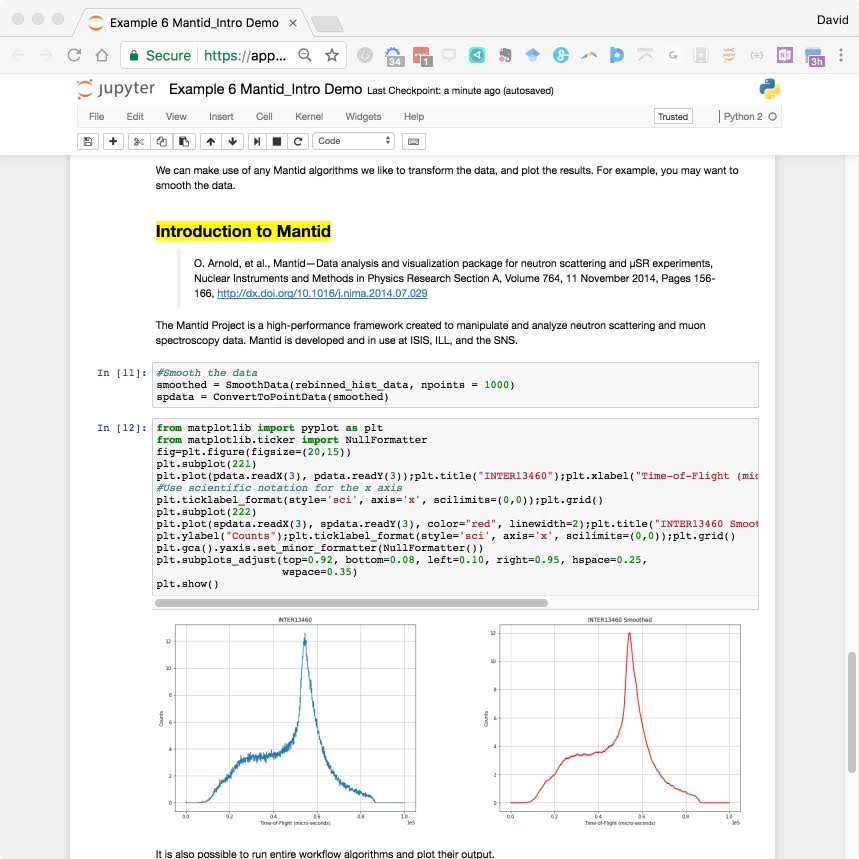The height and width of the screenshot is (859, 859).
Task: Click the red INTER13460 Smoothed plot
Action: pyautogui.click(x=620, y=719)
